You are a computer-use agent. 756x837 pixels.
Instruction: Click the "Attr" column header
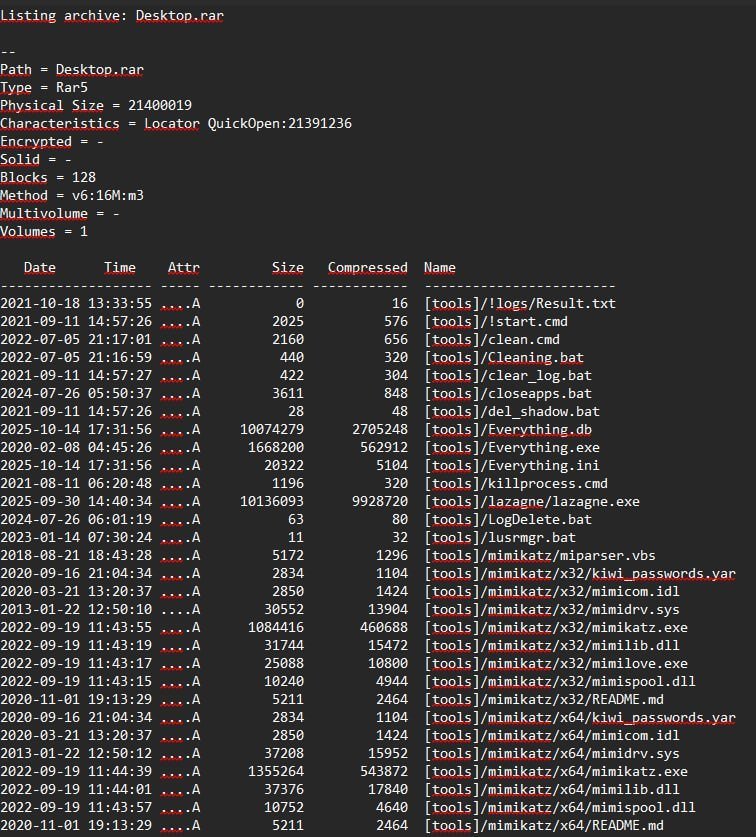point(183,267)
